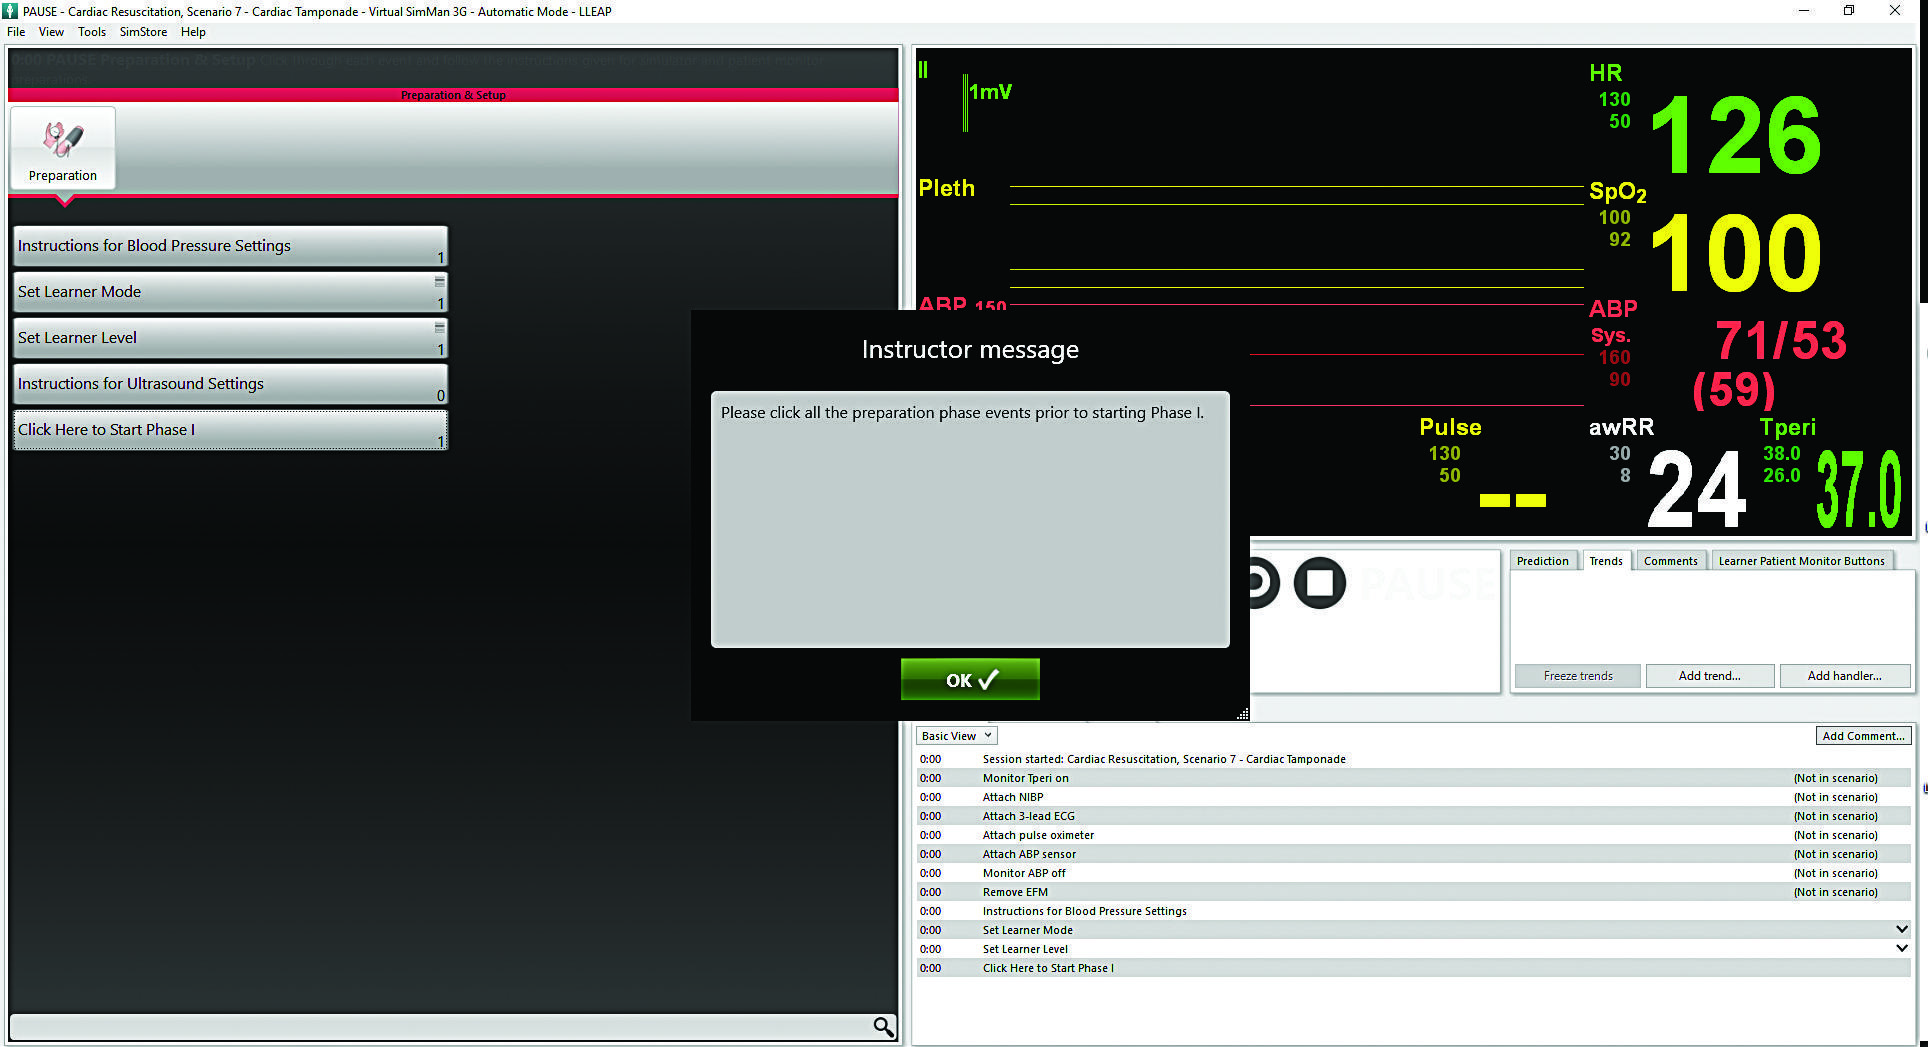Switch to the Prediction tab
This screenshot has height=1047, width=1928.
[x=1542, y=561]
